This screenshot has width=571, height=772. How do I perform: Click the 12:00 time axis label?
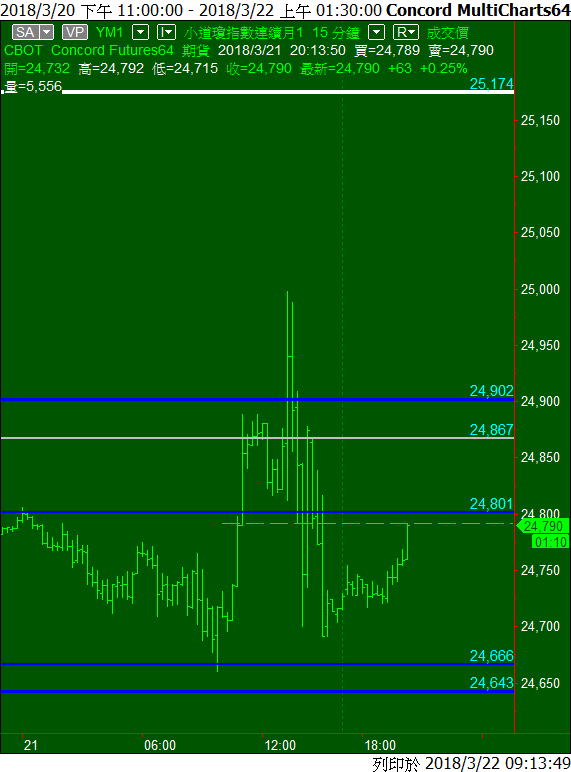(x=280, y=745)
